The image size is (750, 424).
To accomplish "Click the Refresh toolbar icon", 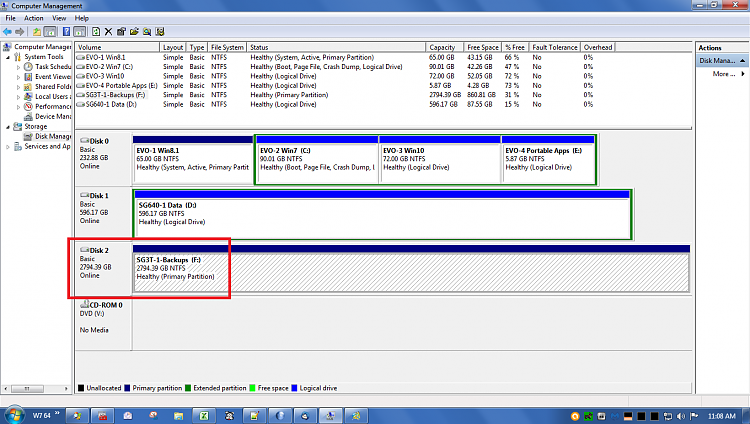I will [96, 32].
